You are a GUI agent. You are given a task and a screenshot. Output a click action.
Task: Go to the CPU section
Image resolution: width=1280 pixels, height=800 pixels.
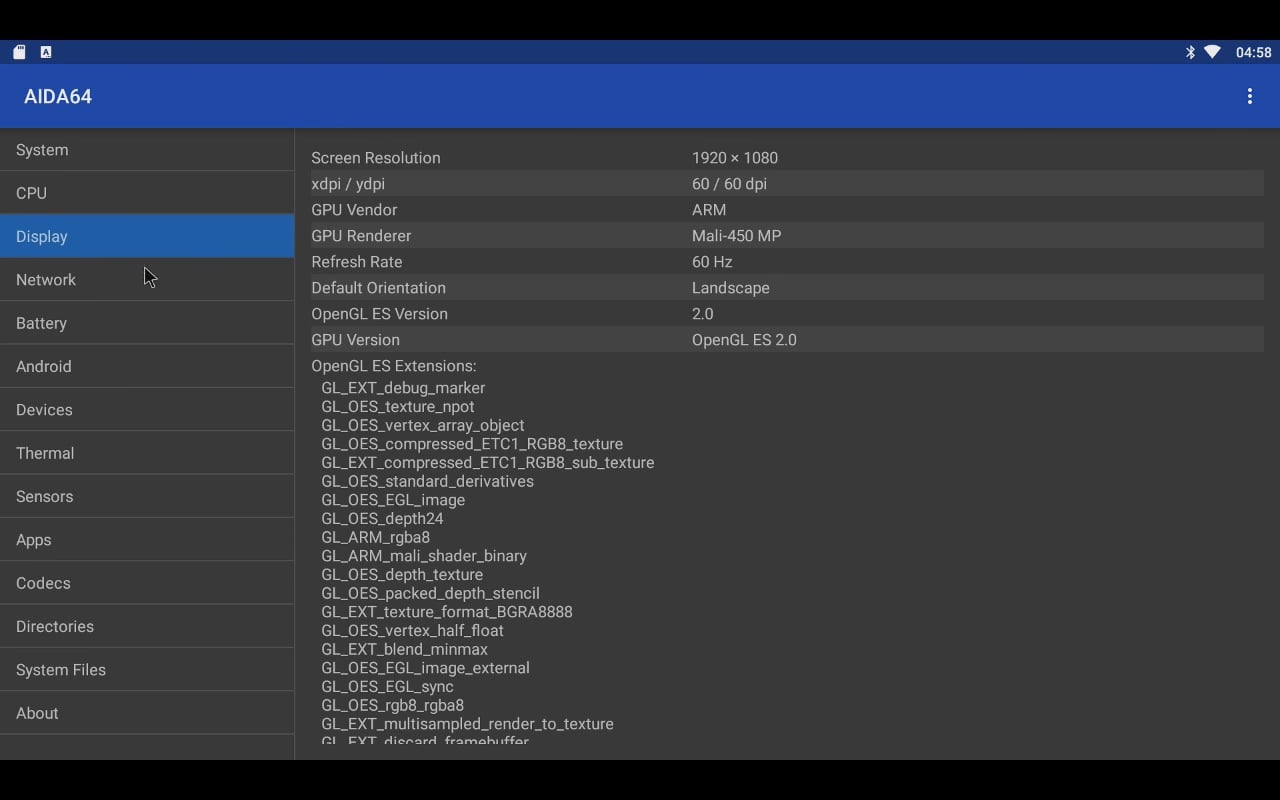(x=147, y=193)
